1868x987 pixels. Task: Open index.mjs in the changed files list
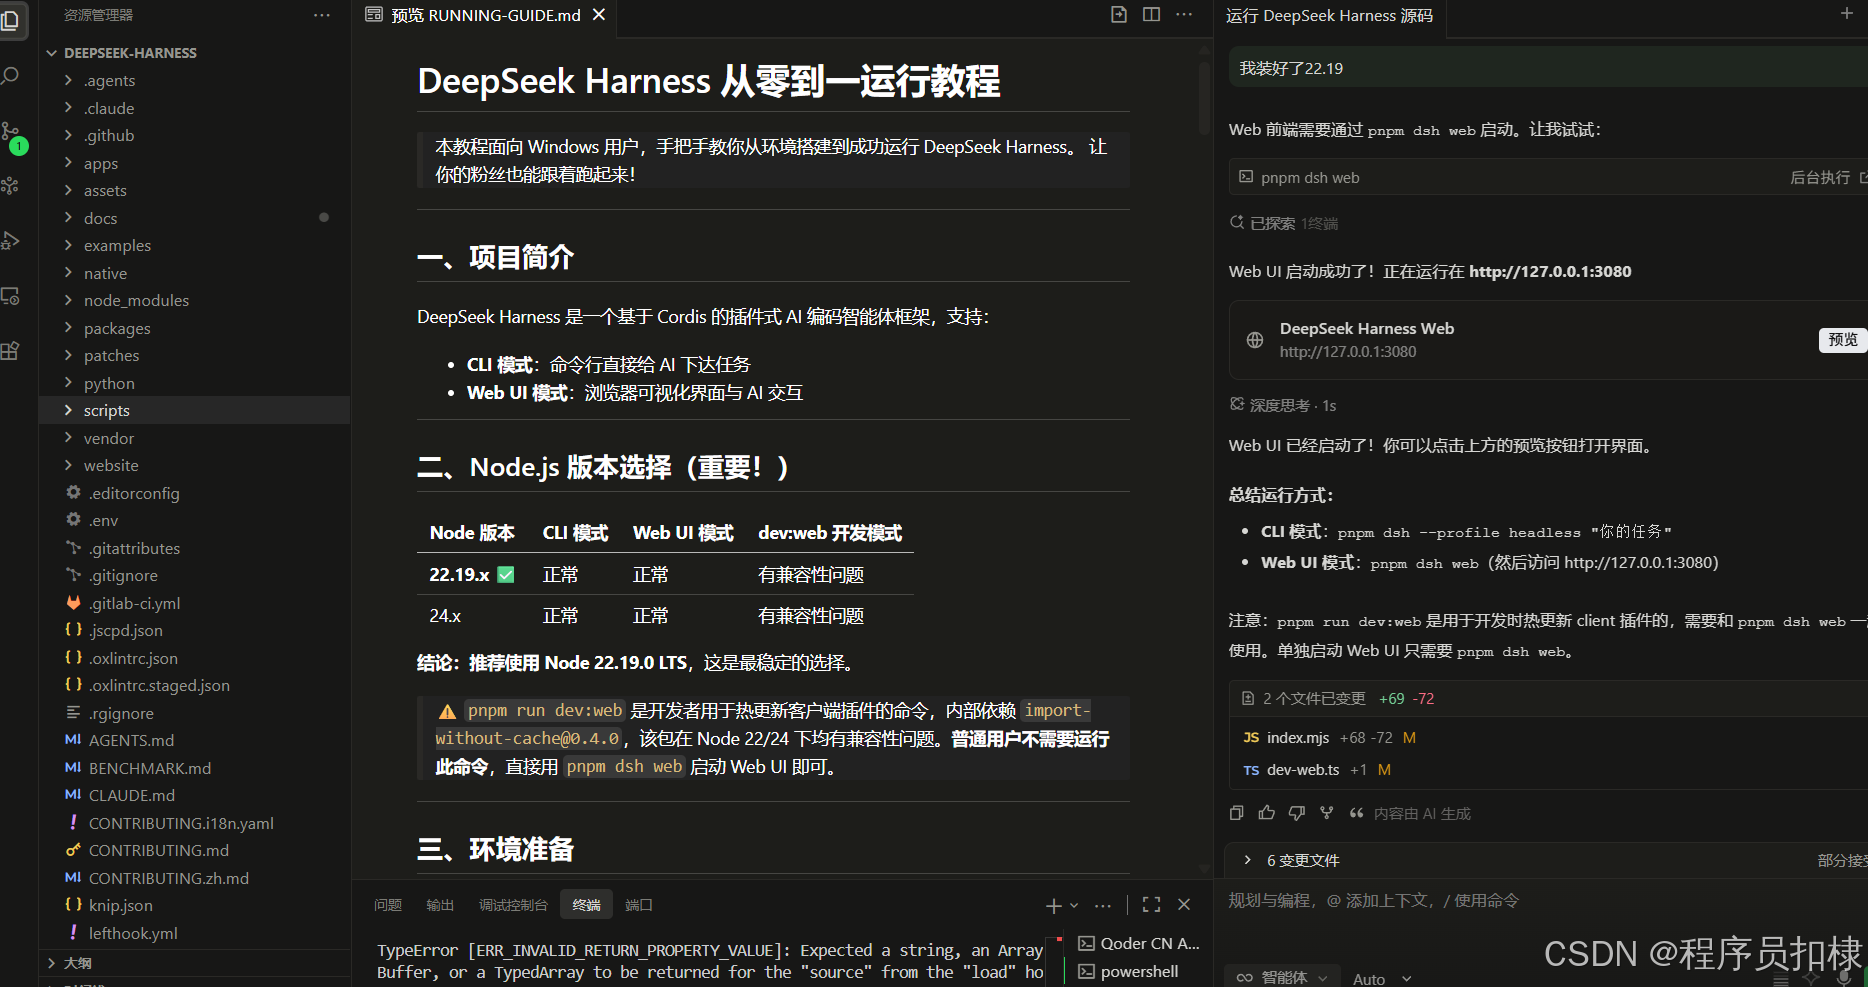pos(1298,738)
